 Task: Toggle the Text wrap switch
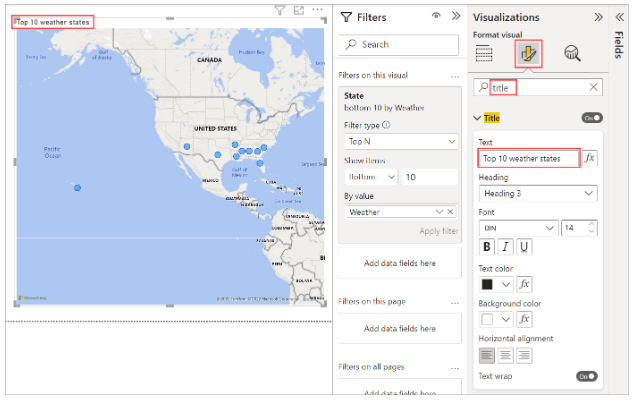(586, 377)
